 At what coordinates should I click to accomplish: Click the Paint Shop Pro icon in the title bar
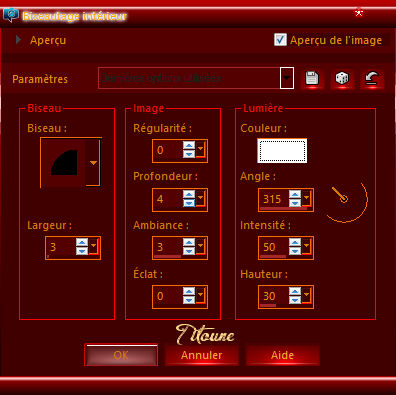pyautogui.click(x=11, y=15)
